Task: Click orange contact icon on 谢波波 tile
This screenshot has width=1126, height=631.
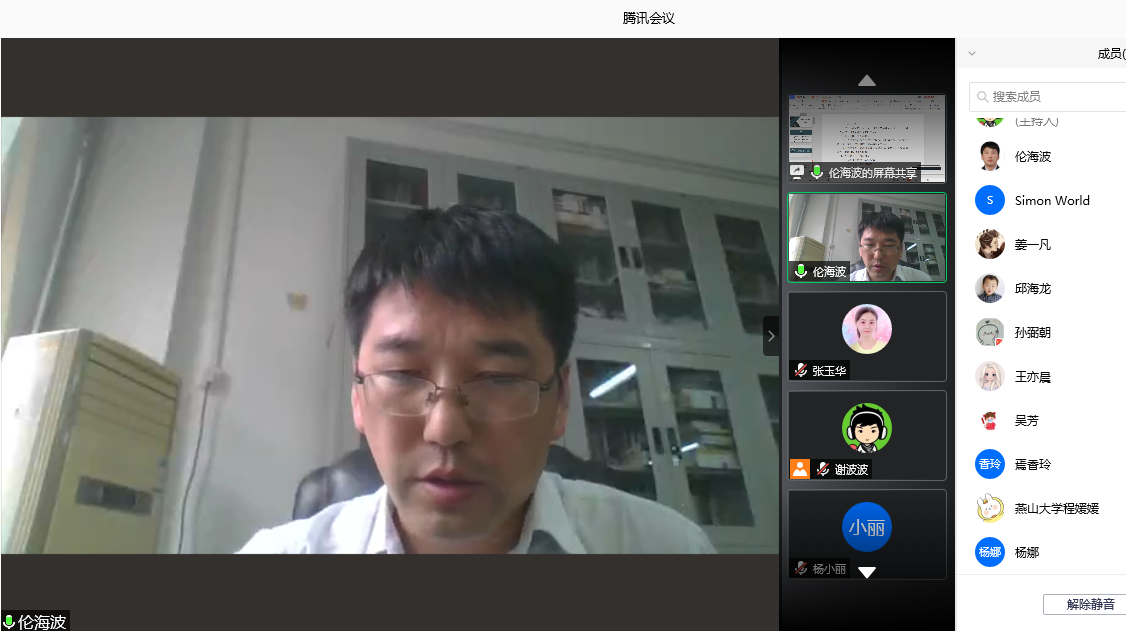Action: (x=799, y=469)
